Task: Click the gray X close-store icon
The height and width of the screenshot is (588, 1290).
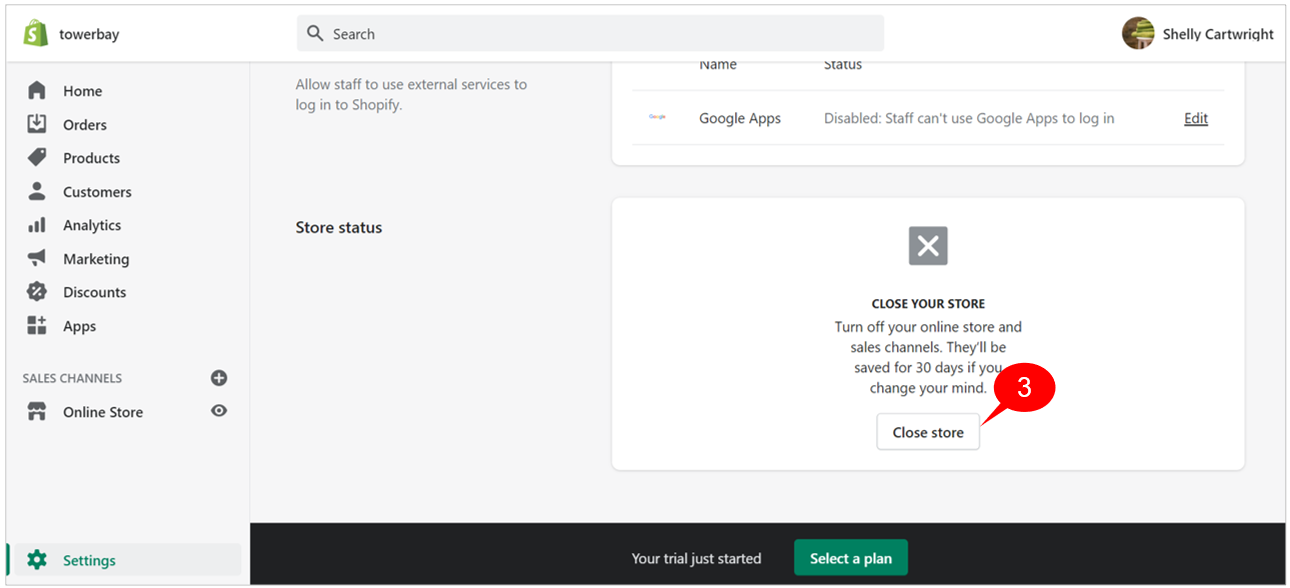Action: coord(928,246)
